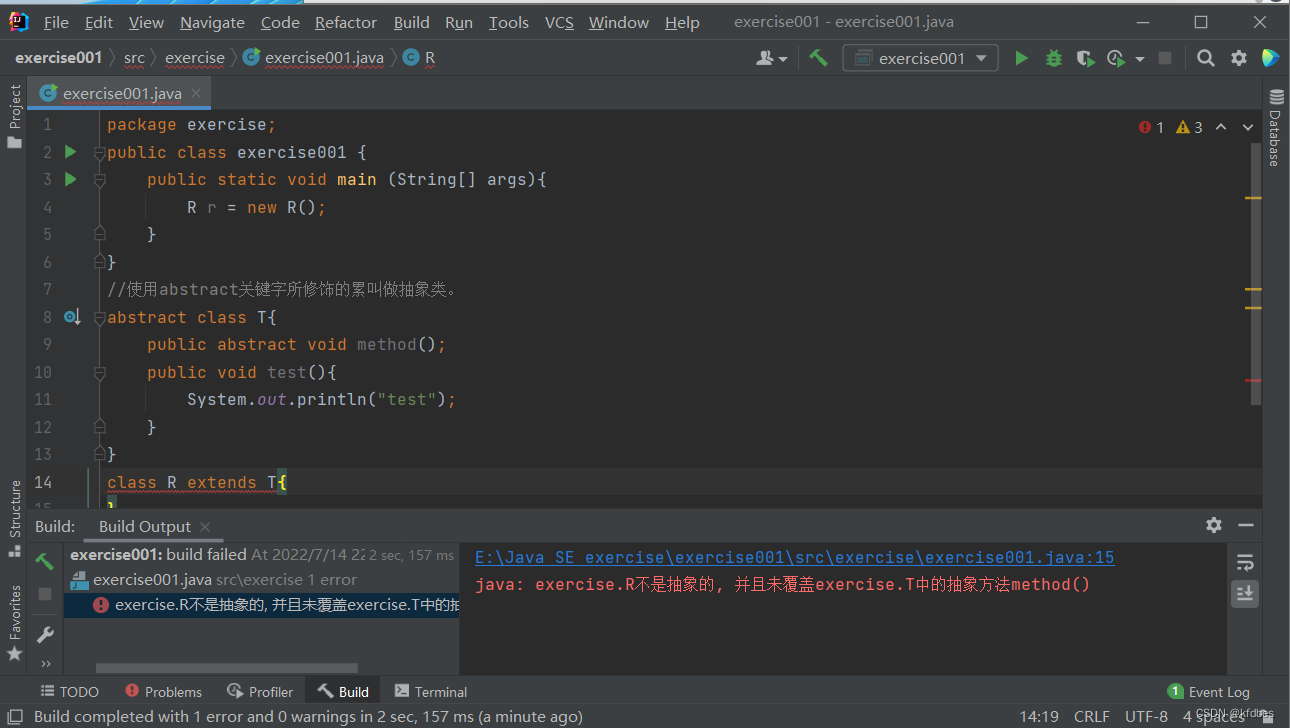Open exercise001 run configuration dropdown
This screenshot has height=728, width=1290.
(x=920, y=58)
